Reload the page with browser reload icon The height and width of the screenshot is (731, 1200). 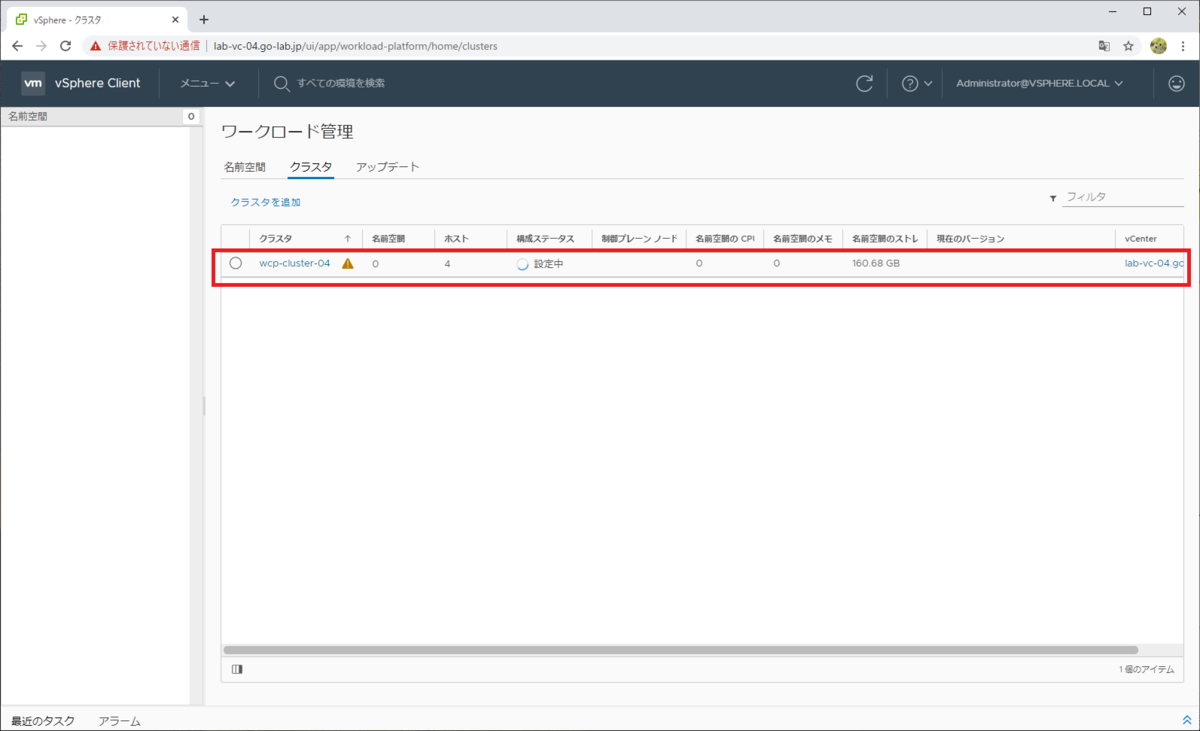pos(66,46)
